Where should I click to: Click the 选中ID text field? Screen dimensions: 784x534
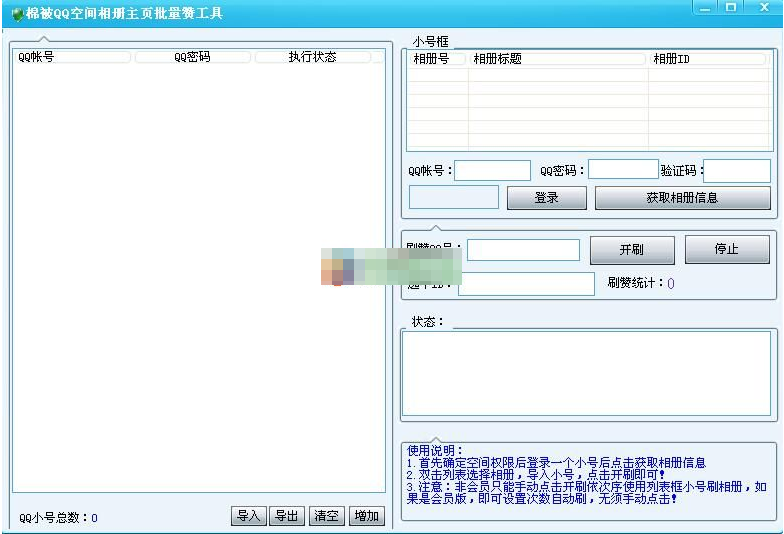tap(526, 284)
